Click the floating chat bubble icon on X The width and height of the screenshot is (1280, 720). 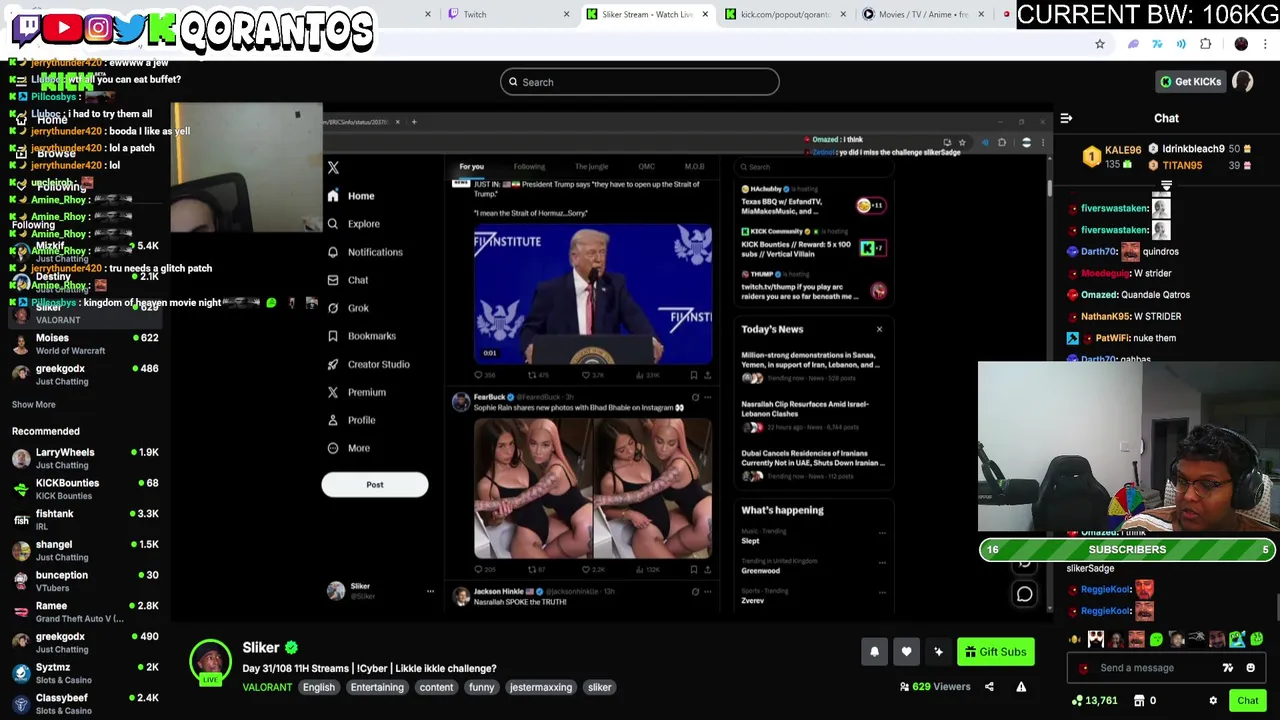pyautogui.click(x=1024, y=594)
